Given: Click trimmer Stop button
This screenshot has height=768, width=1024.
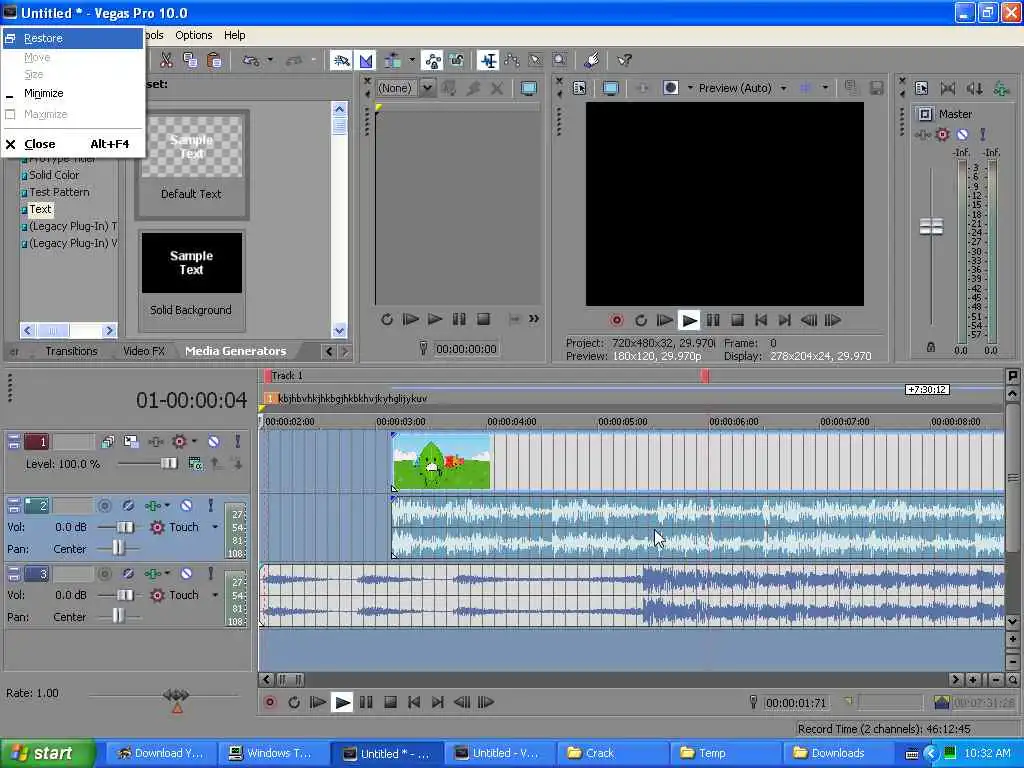Looking at the screenshot, I should [483, 319].
